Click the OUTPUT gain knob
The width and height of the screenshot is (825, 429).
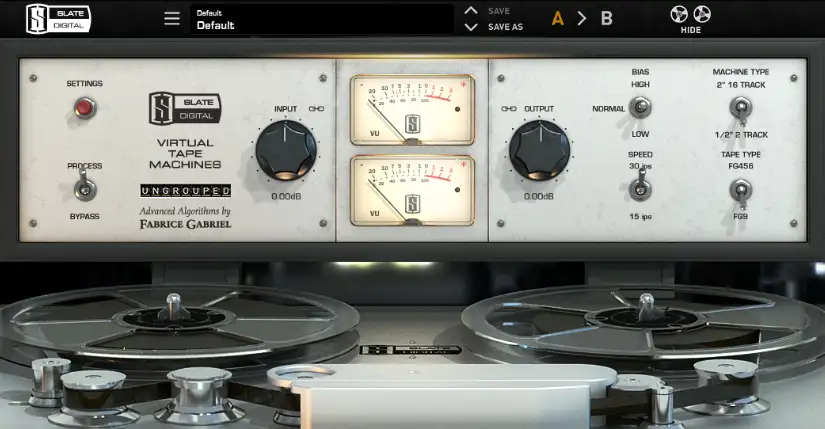[539, 151]
